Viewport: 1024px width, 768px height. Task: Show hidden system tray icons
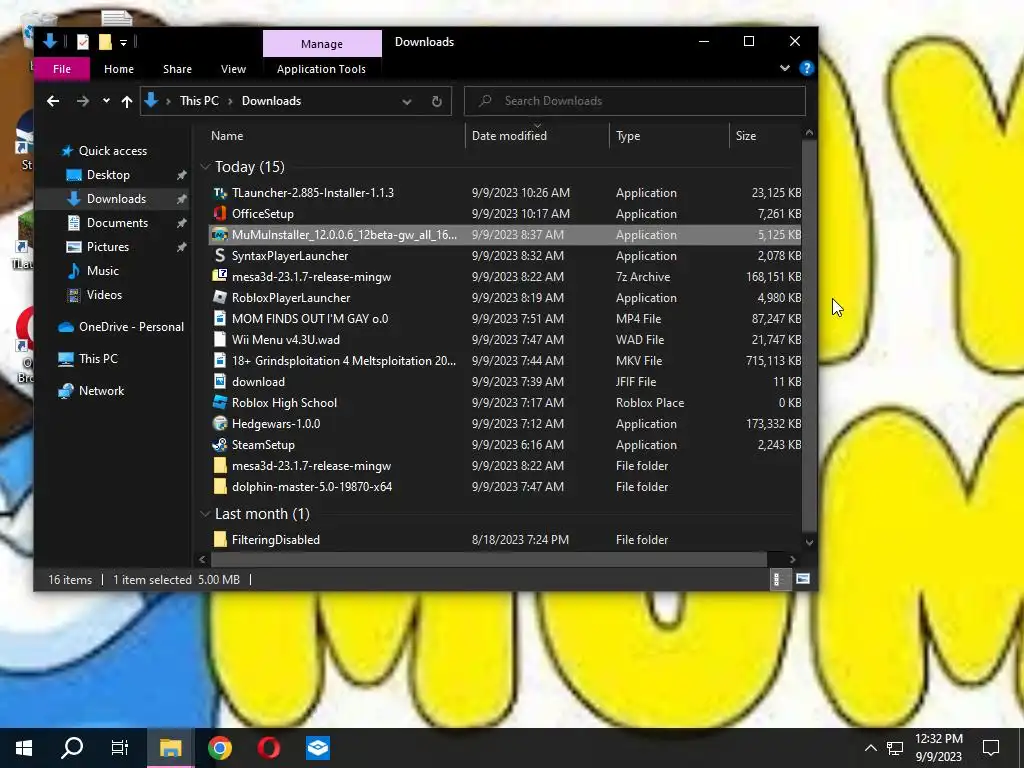(871, 748)
